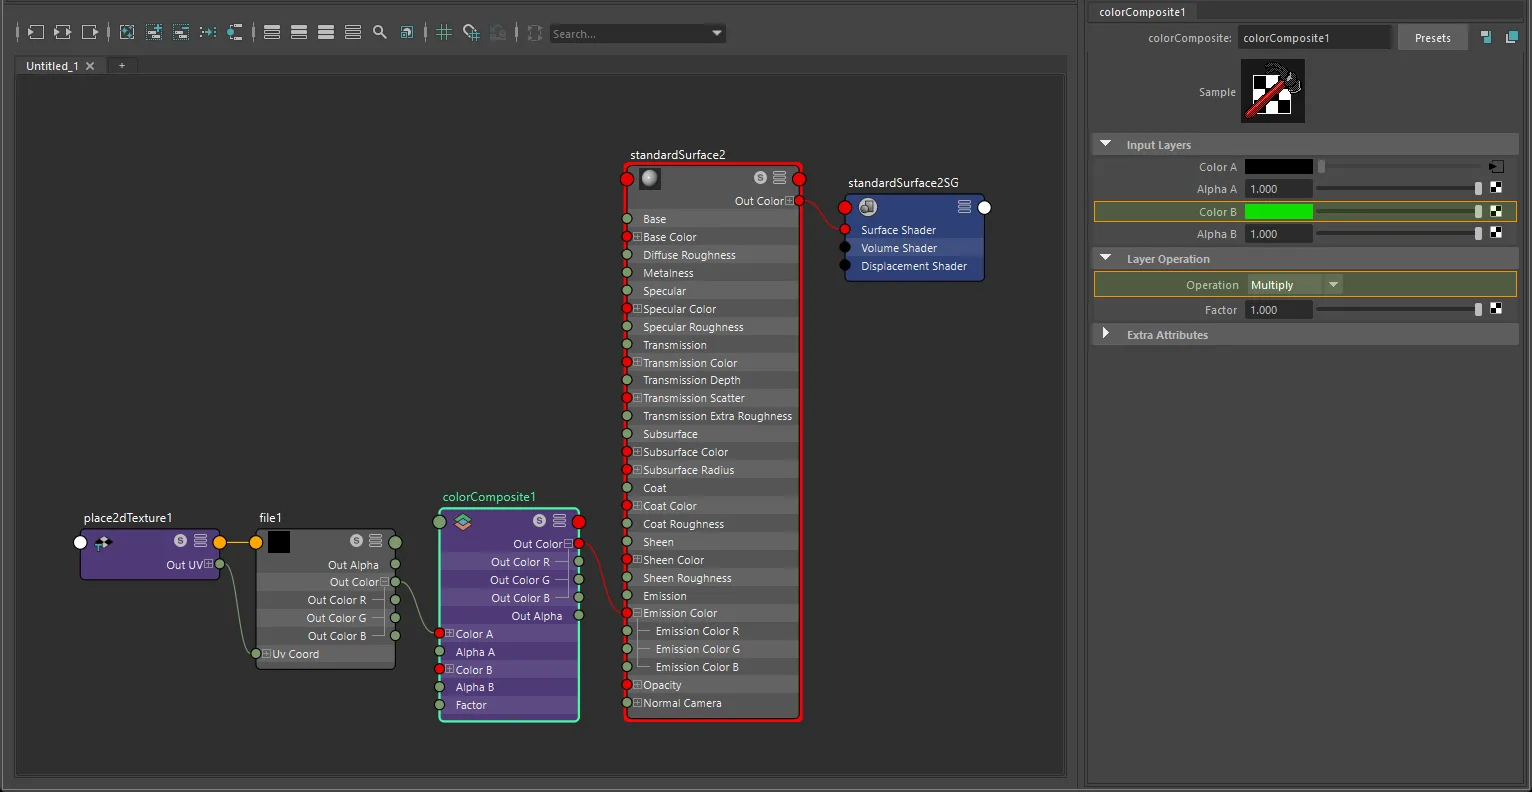The height and width of the screenshot is (792, 1532).
Task: Expand the Extra Attributes section
Action: pyautogui.click(x=1105, y=334)
